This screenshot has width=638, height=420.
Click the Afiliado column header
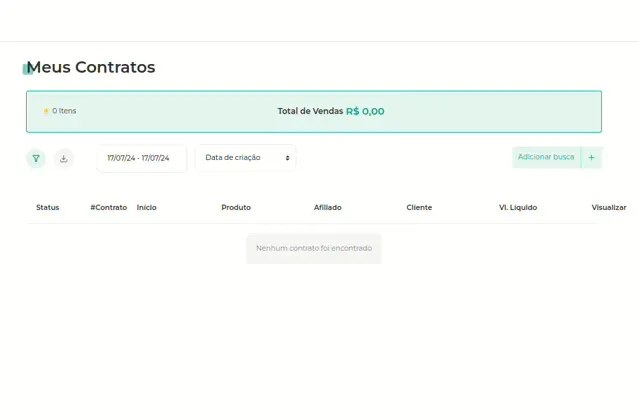point(328,208)
